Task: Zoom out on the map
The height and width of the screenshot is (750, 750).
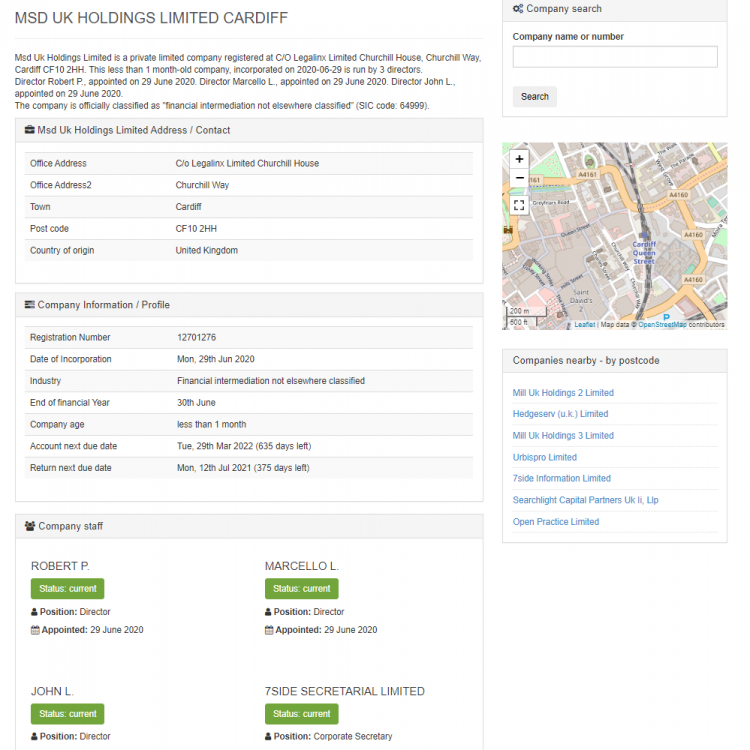Action: coord(519,178)
